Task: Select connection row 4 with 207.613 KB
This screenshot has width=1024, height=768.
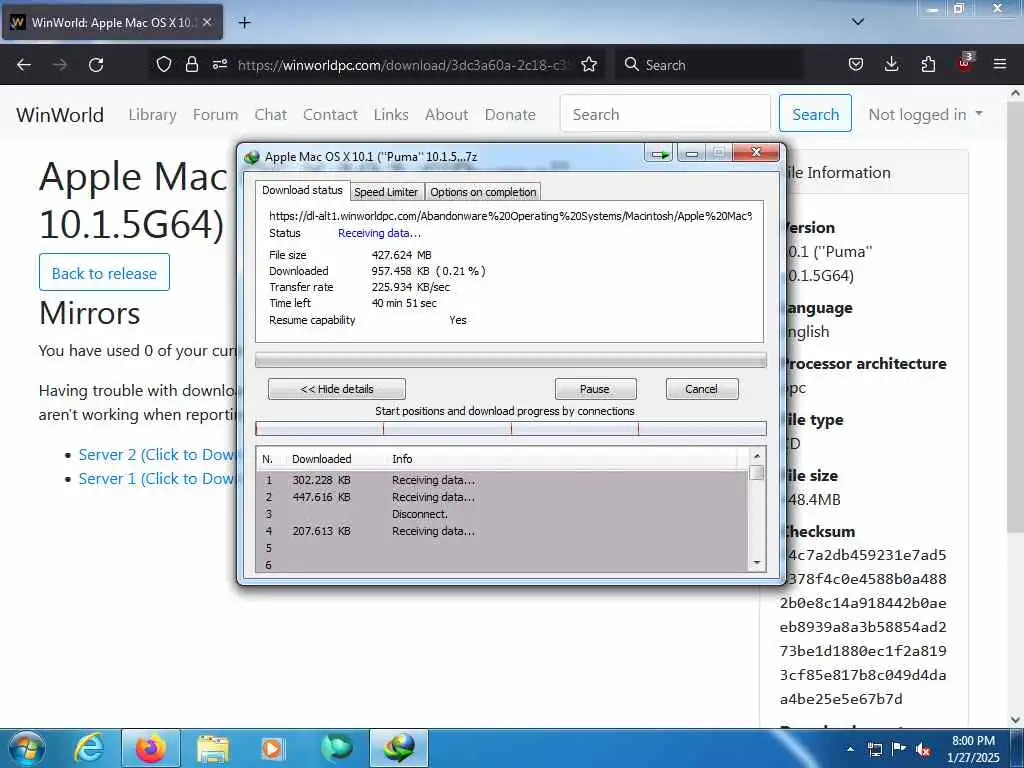Action: tap(503, 531)
